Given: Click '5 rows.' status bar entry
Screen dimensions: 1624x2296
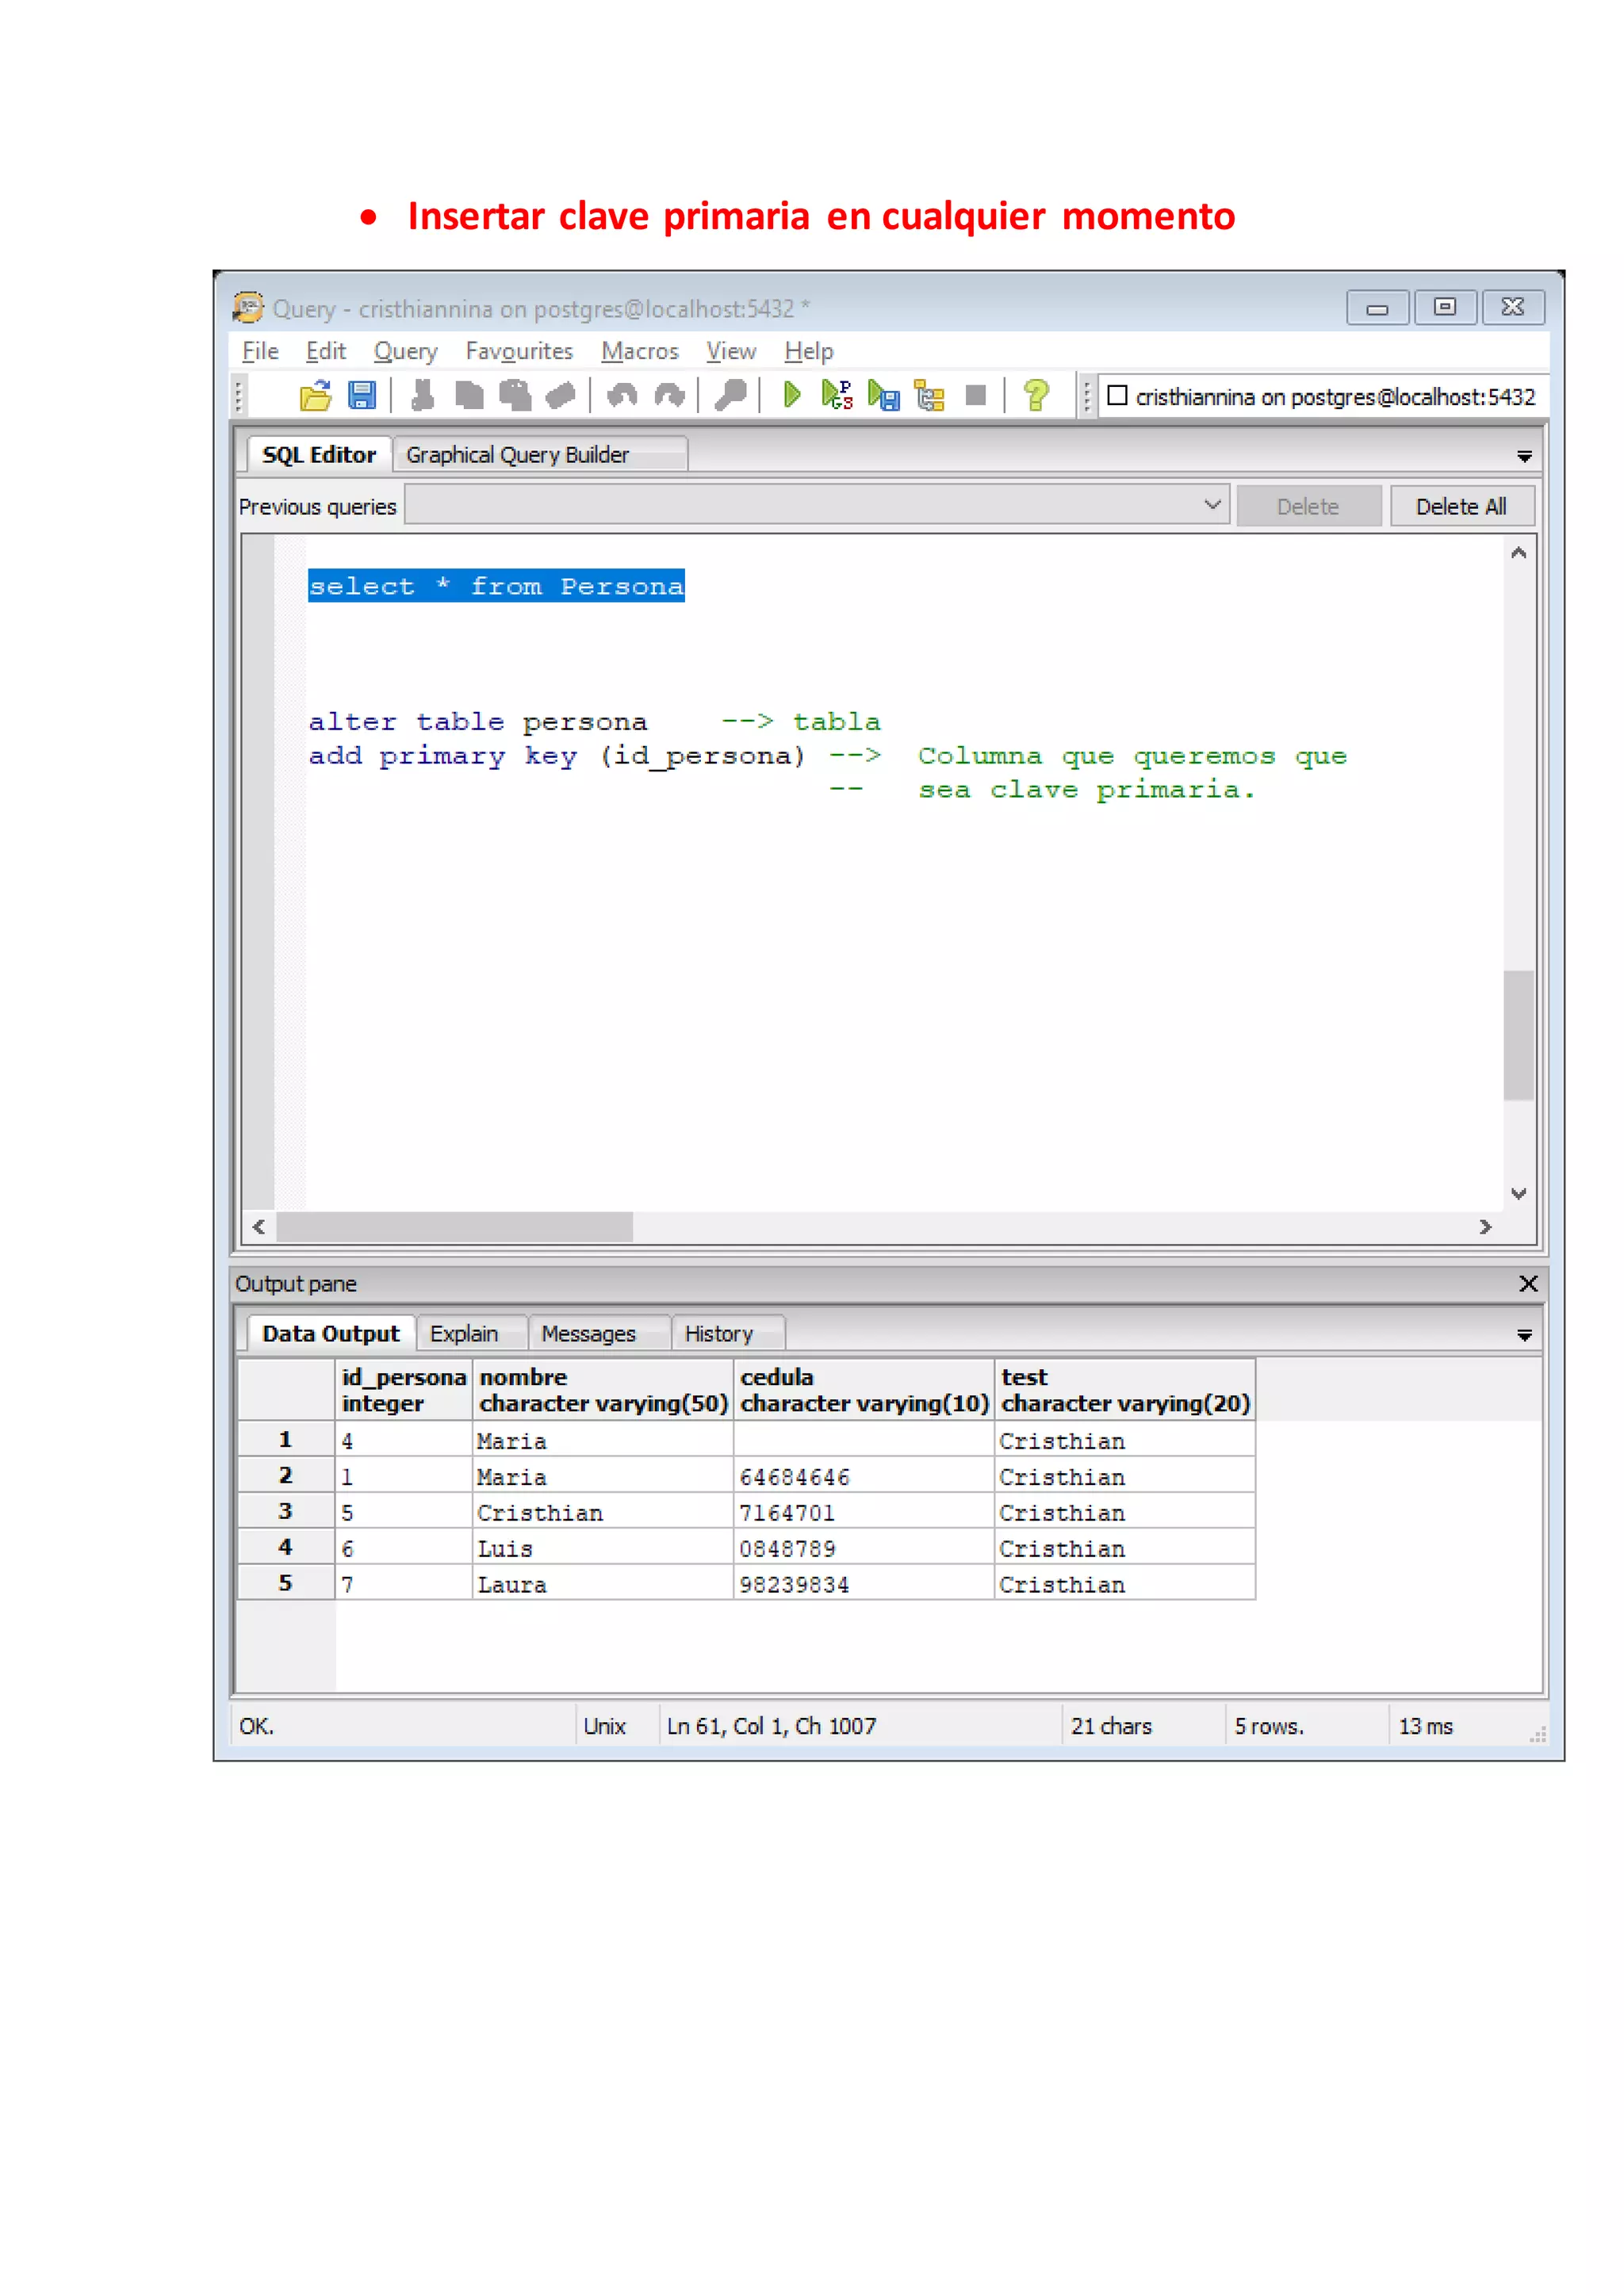Looking at the screenshot, I should pyautogui.click(x=1268, y=1726).
